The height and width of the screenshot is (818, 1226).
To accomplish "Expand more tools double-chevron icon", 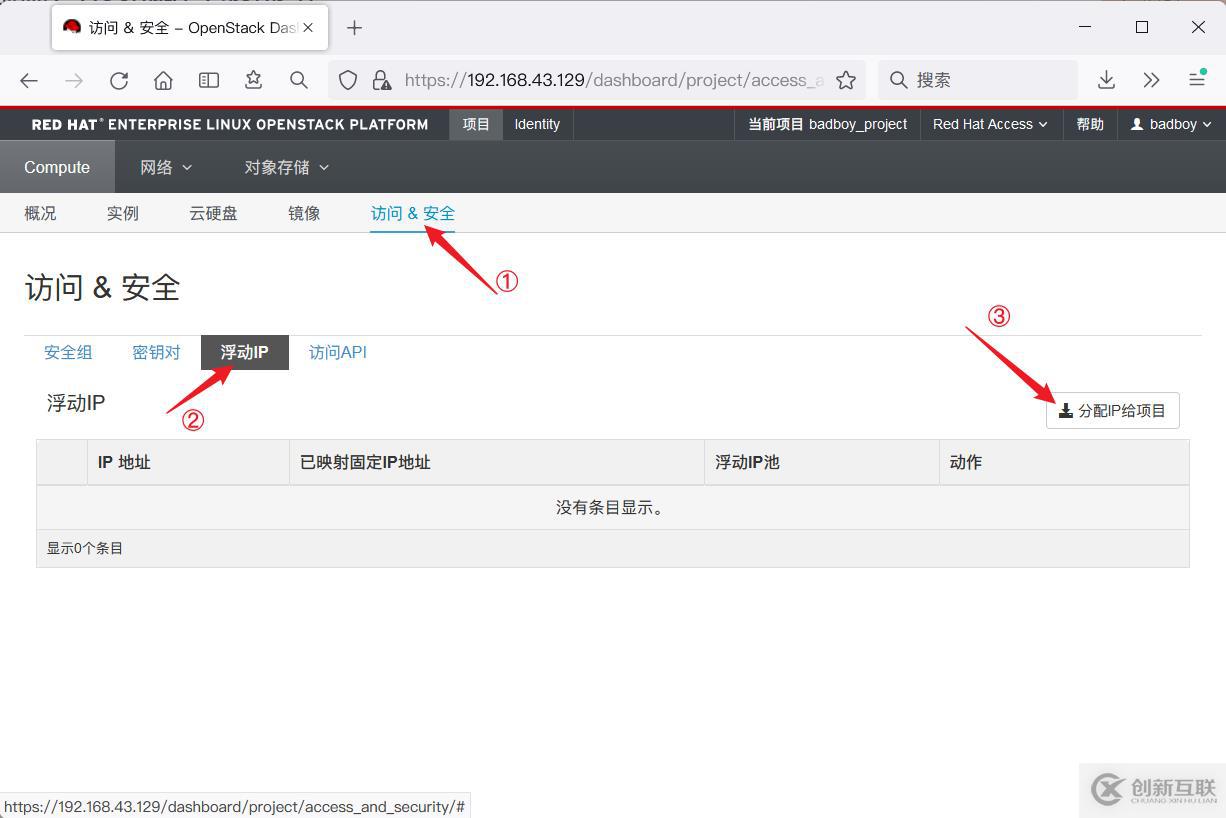I will click(1151, 80).
